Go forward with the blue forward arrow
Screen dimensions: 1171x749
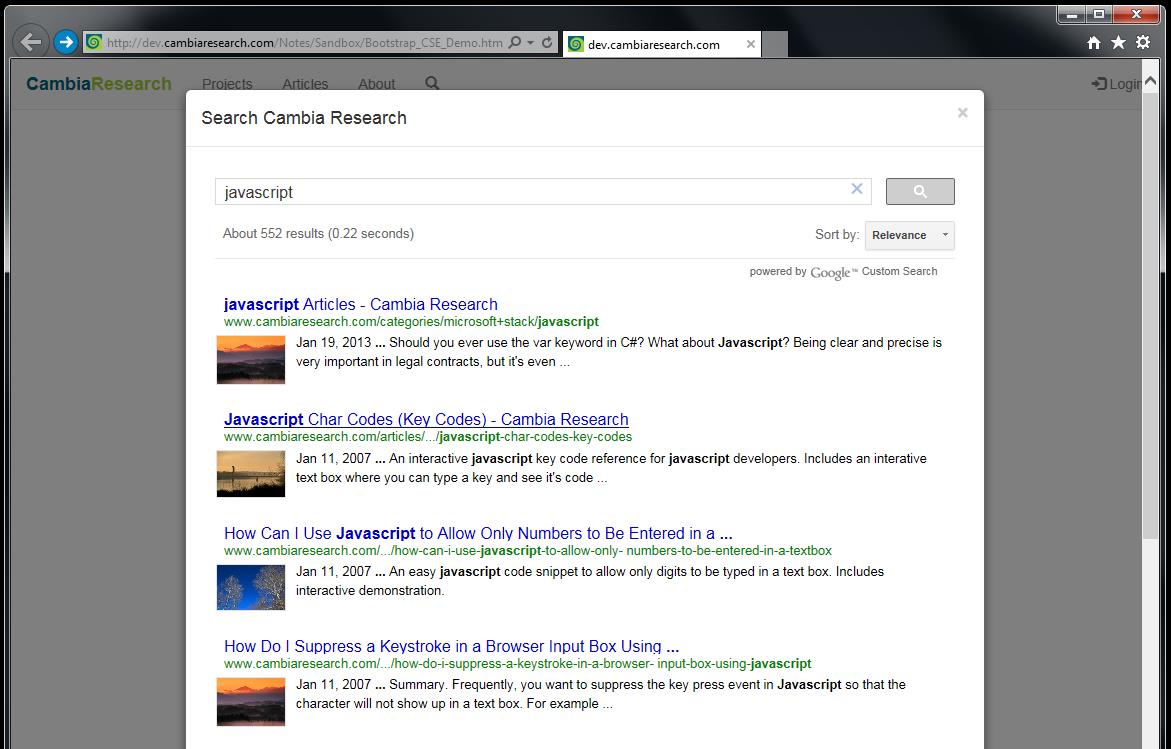click(x=66, y=43)
